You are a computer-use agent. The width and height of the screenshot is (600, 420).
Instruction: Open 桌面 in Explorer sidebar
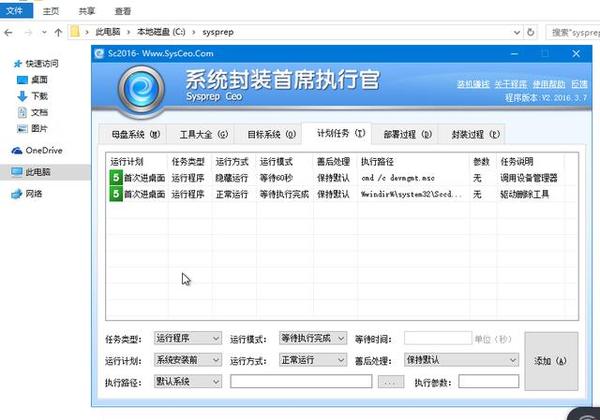(32, 80)
